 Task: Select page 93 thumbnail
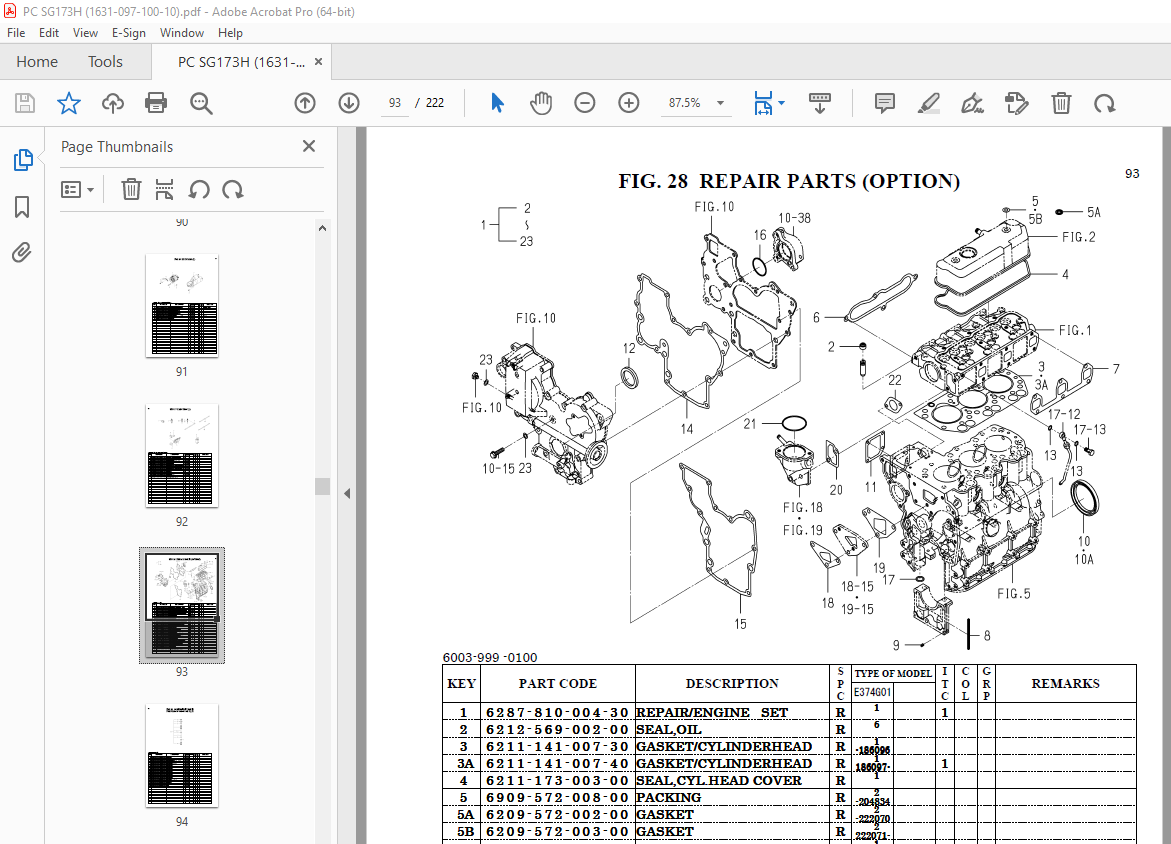pos(181,605)
